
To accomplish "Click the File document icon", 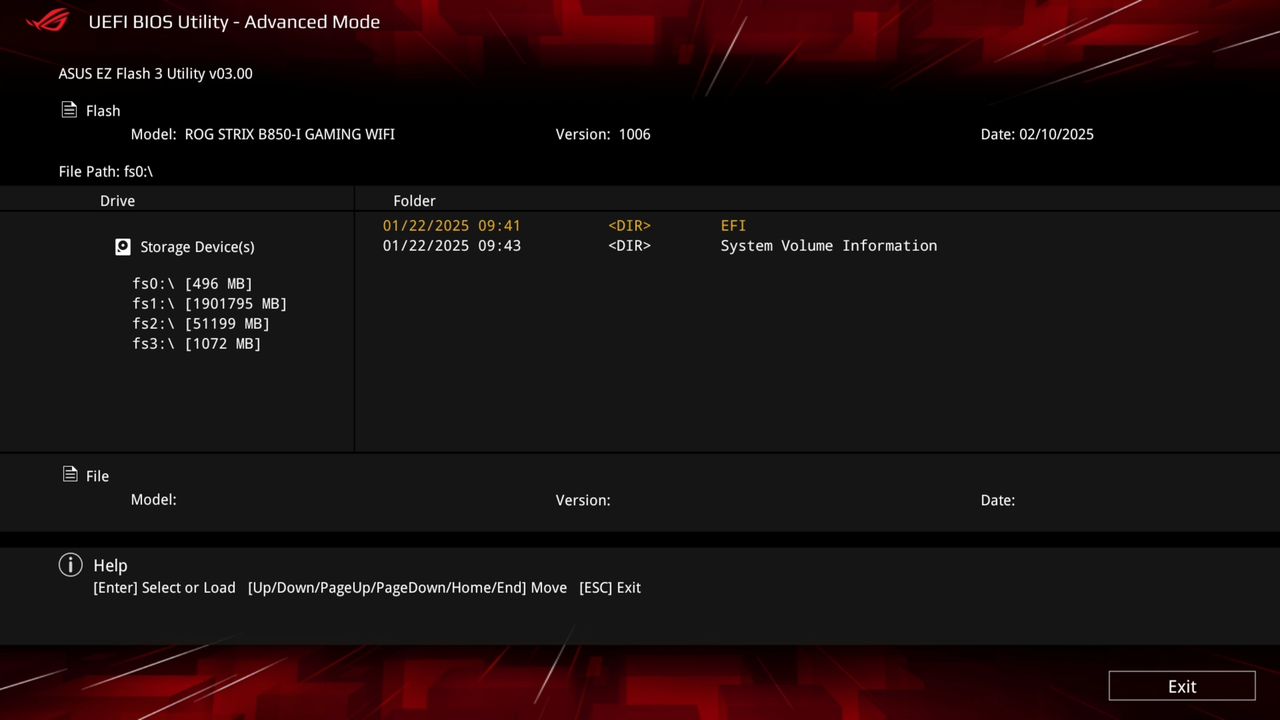I will 70,474.
